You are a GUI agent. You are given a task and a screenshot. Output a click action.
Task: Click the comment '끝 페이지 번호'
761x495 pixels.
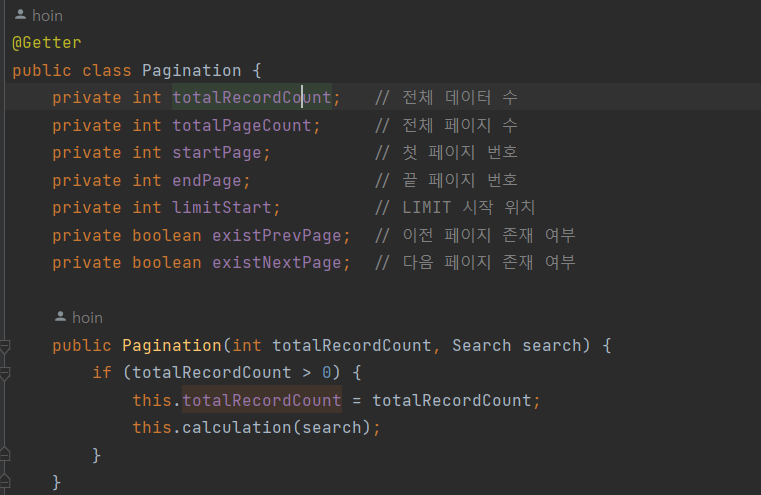(x=446, y=181)
